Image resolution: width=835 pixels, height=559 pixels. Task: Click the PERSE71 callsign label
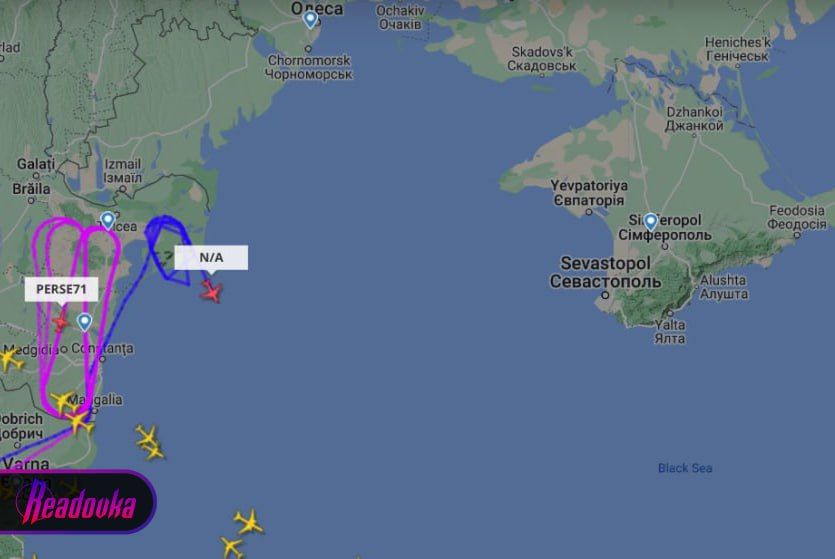click(x=61, y=289)
